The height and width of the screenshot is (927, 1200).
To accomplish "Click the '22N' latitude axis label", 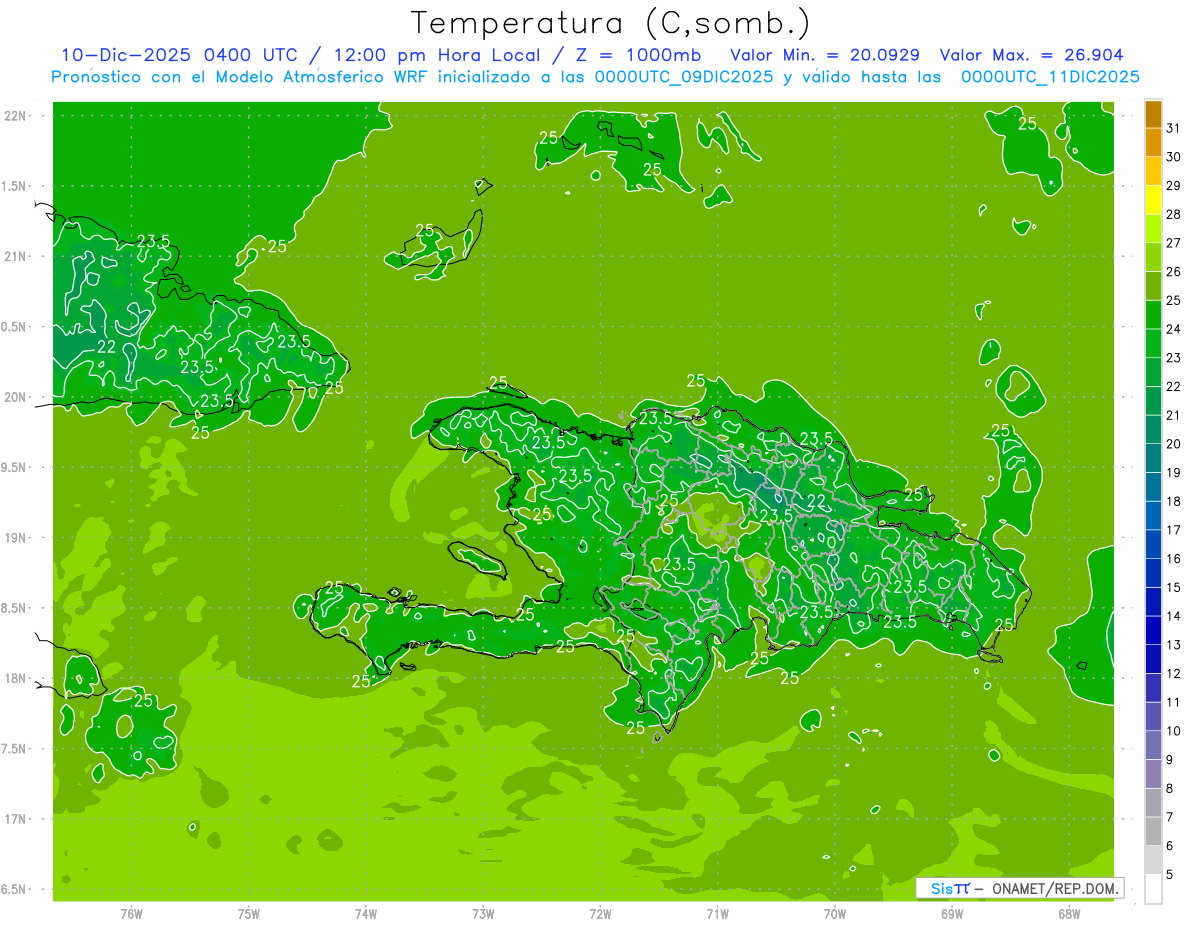I will pyautogui.click(x=16, y=116).
